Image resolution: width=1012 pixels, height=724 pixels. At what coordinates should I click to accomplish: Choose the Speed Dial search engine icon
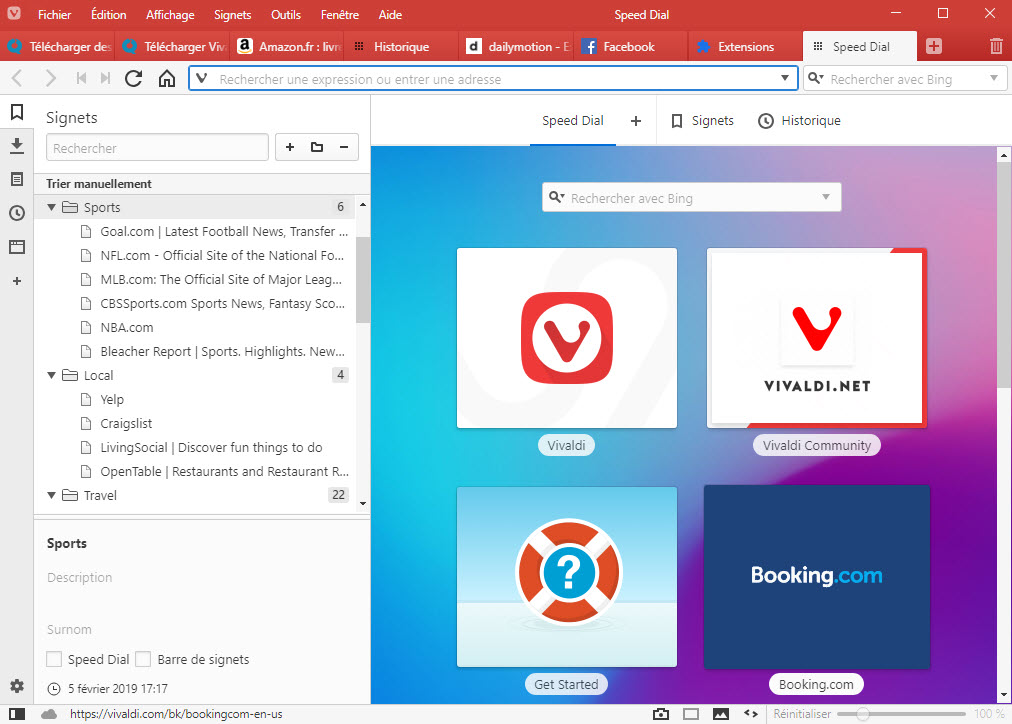[557, 197]
